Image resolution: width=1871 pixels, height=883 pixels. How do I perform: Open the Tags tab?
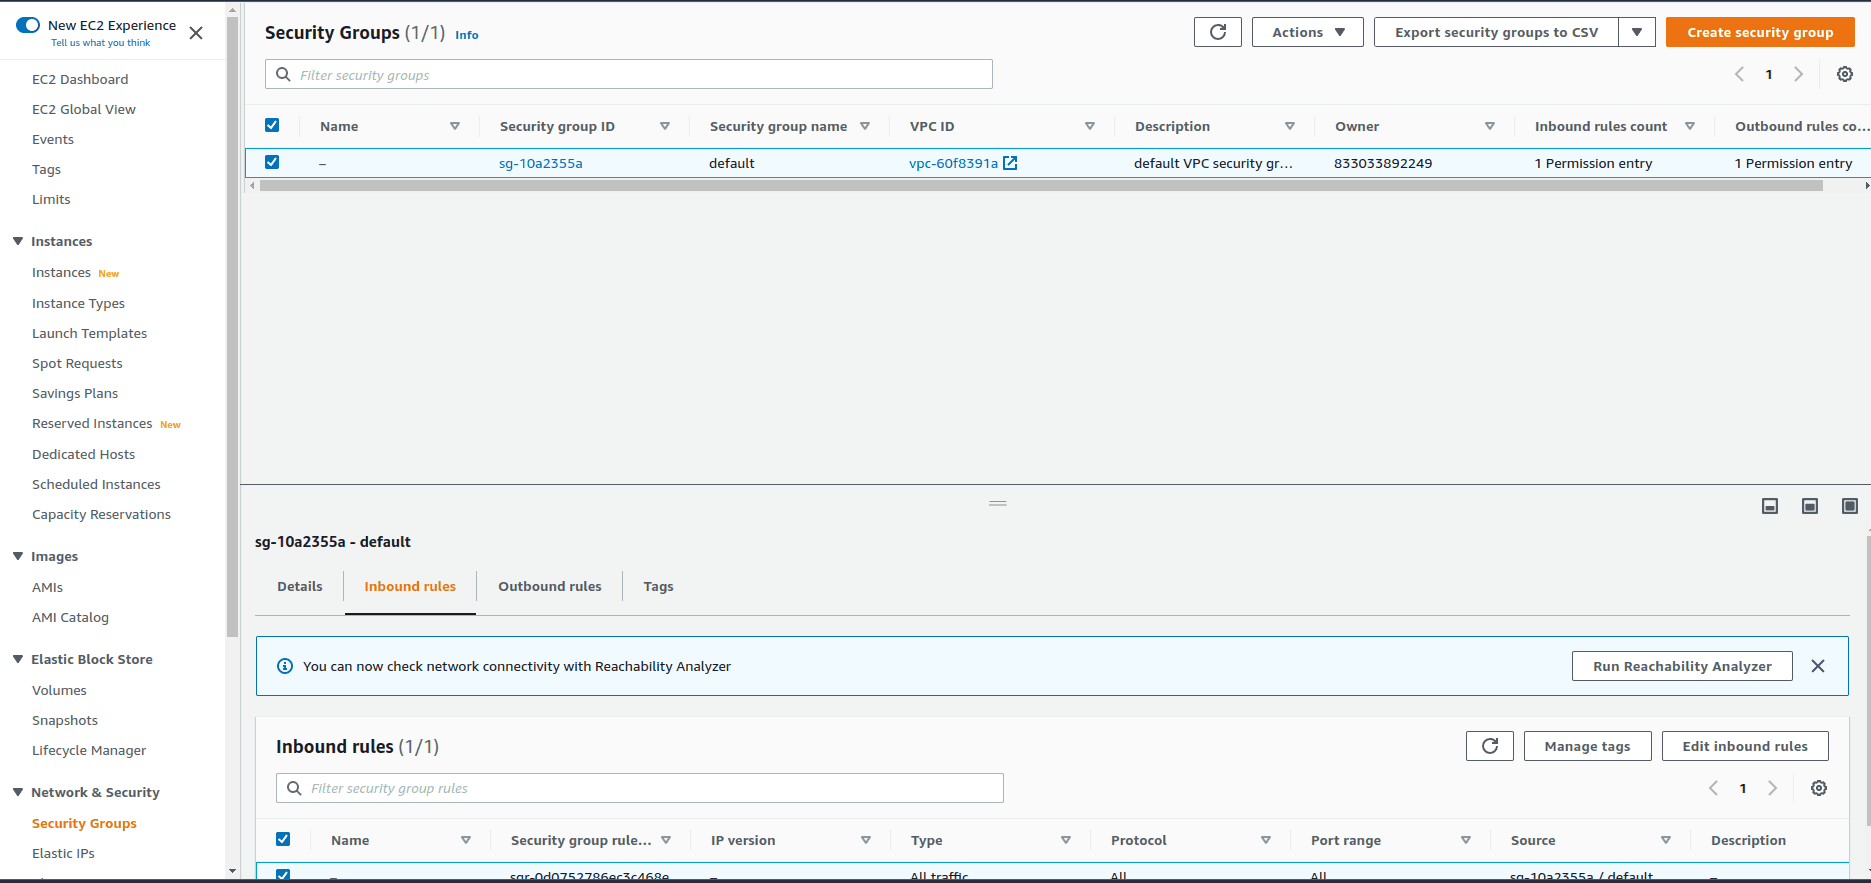coord(658,586)
